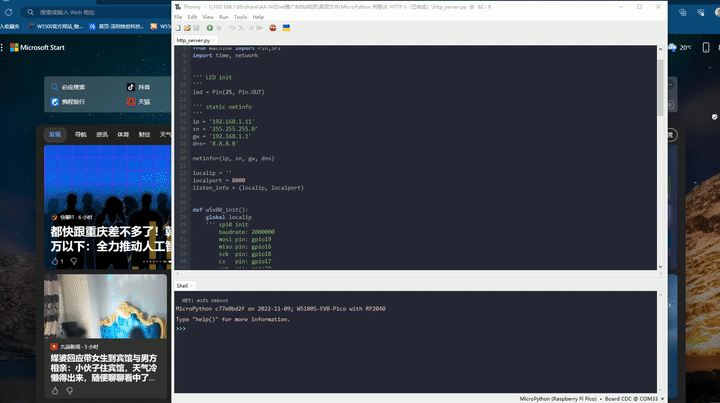This screenshot has height=403, width=720.
Task: Create a new file in Thonny toolbar
Action: click(178, 28)
